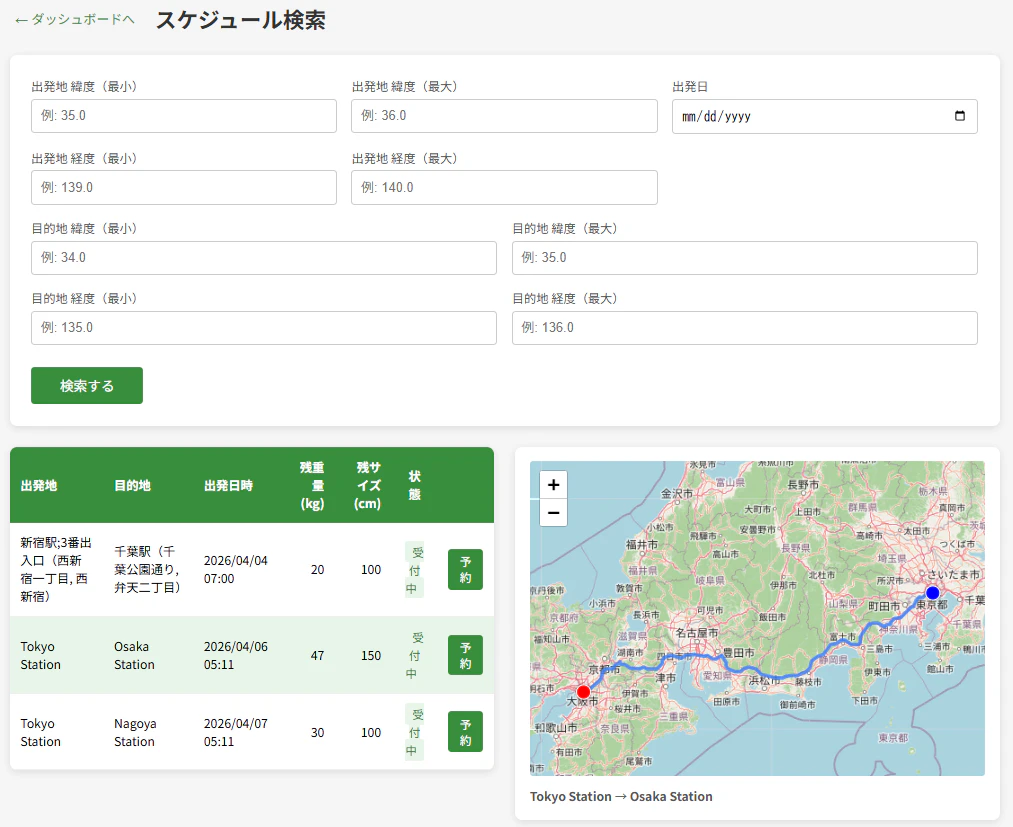
Task: Book the Osaka Station schedule with 予約
Action: (x=465, y=655)
